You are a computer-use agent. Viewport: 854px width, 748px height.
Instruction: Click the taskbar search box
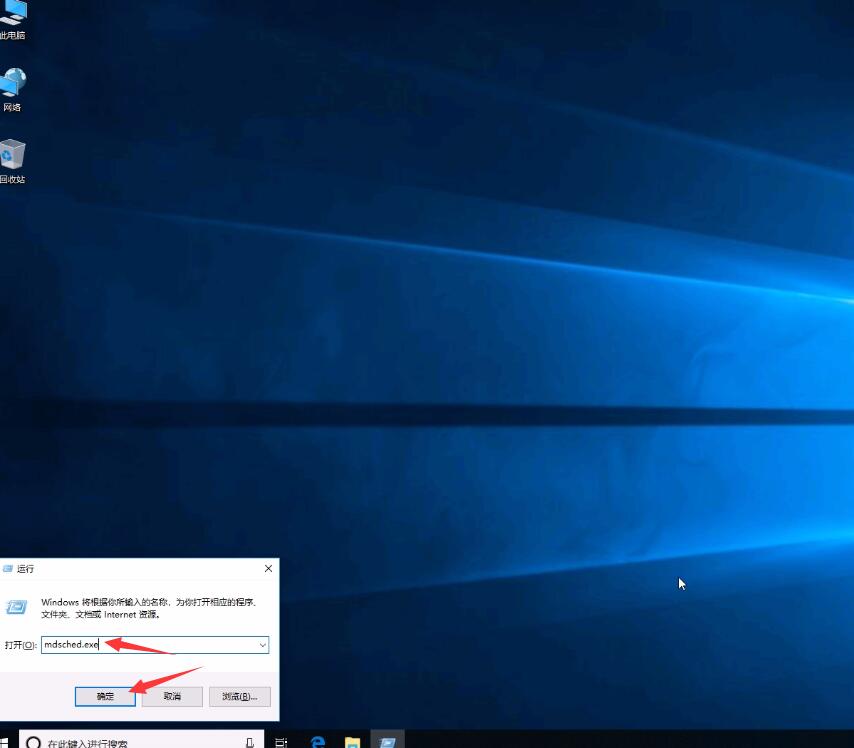point(142,741)
